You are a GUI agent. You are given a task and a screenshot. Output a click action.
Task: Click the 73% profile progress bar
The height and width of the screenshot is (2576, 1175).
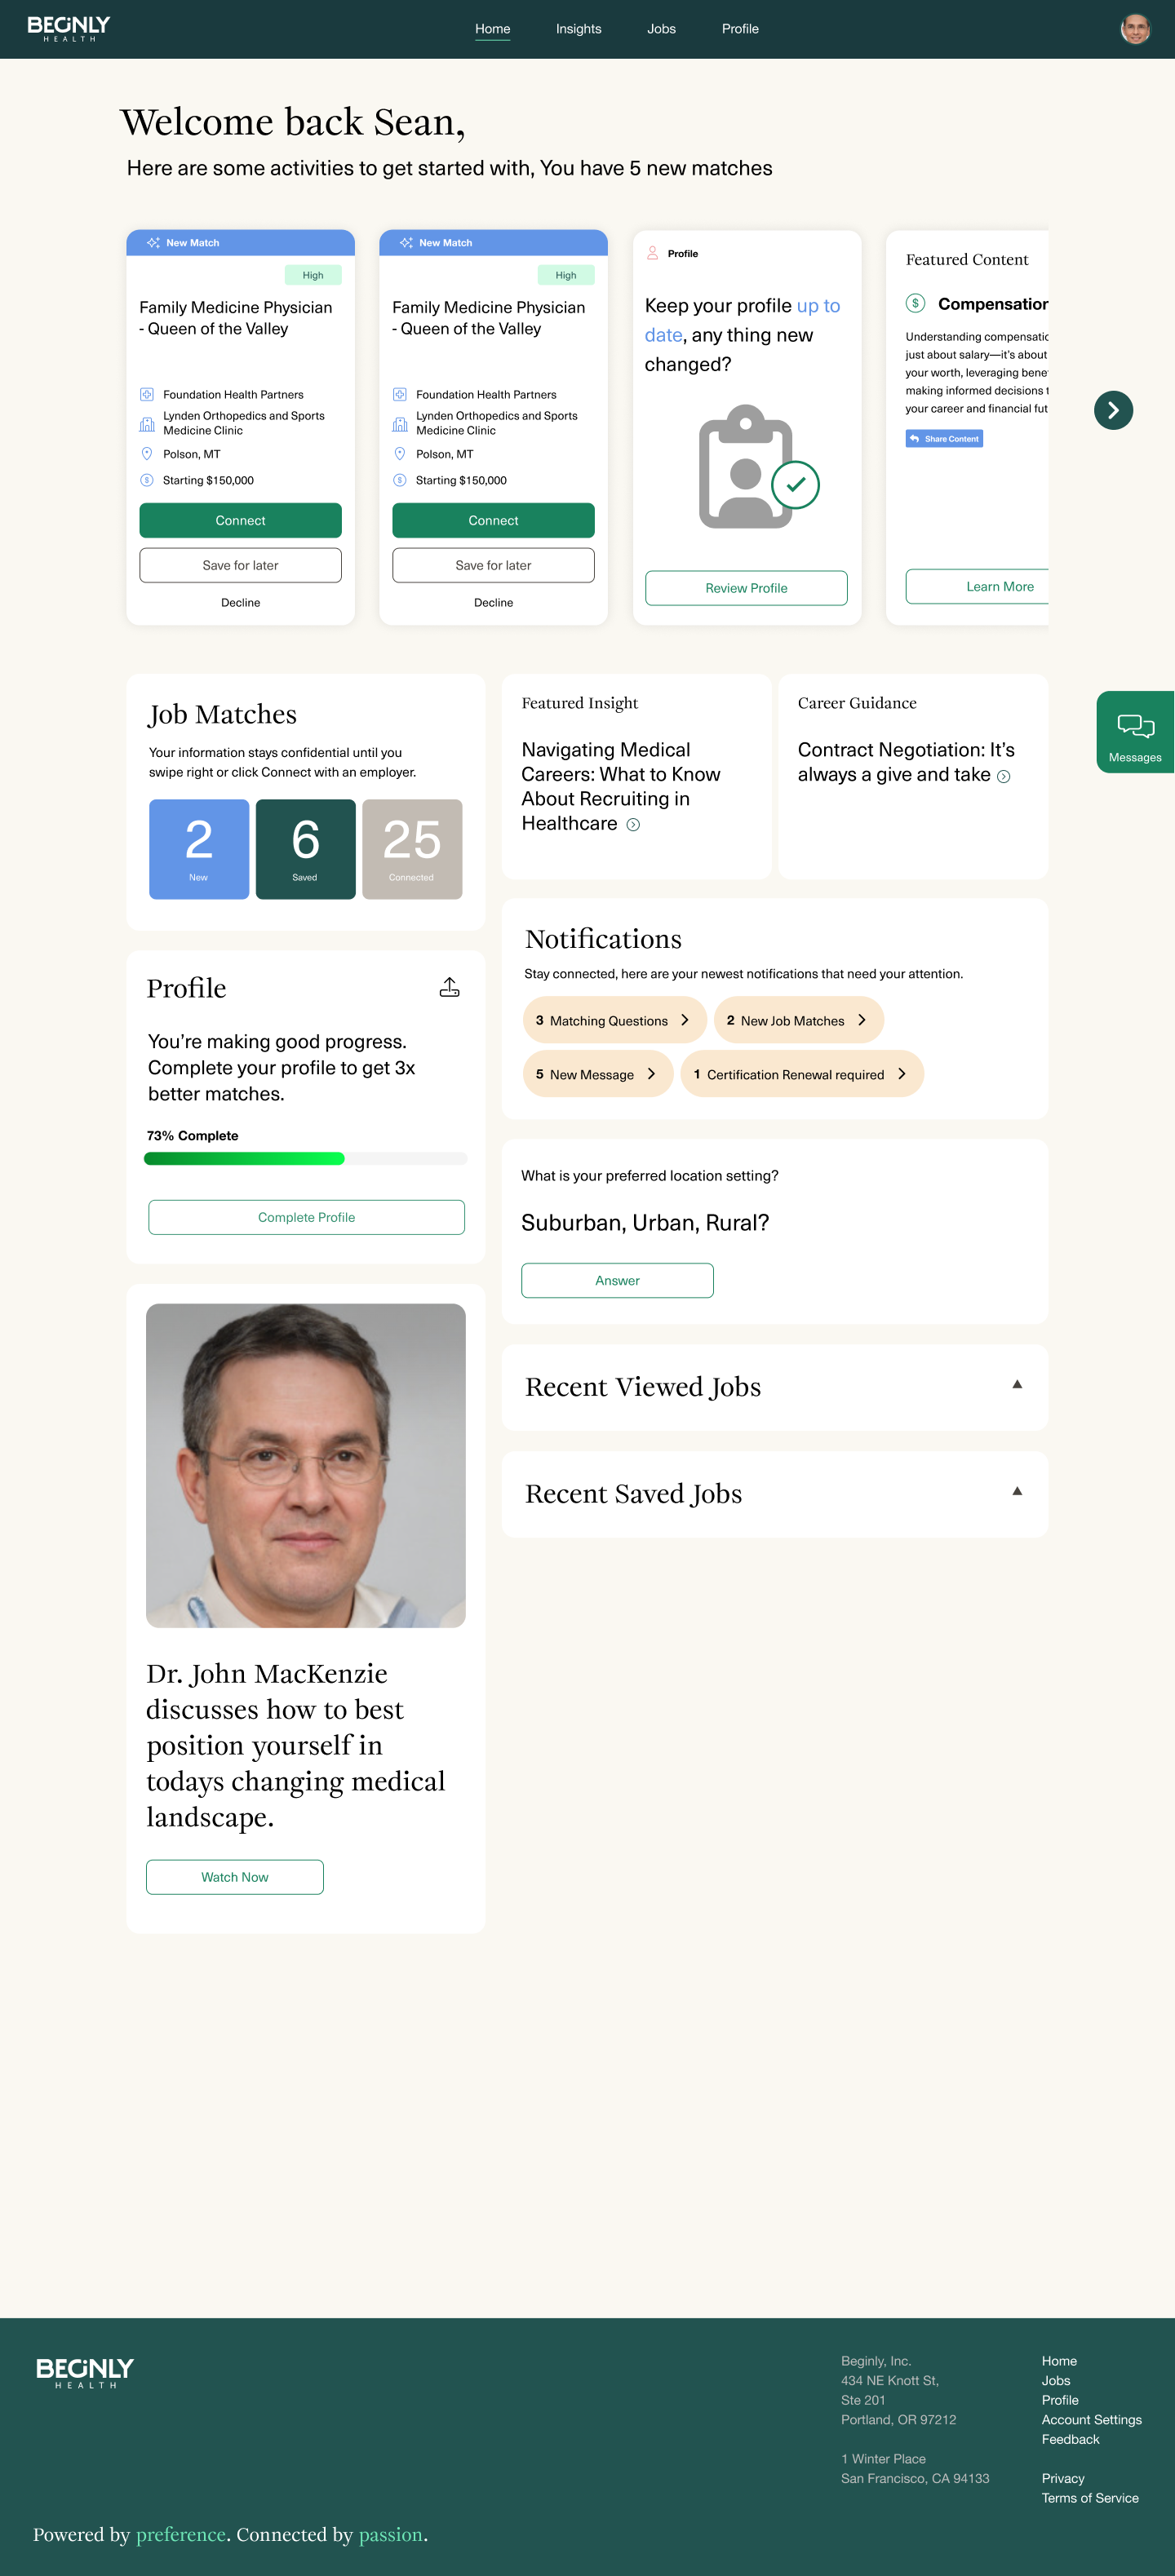coord(305,1158)
